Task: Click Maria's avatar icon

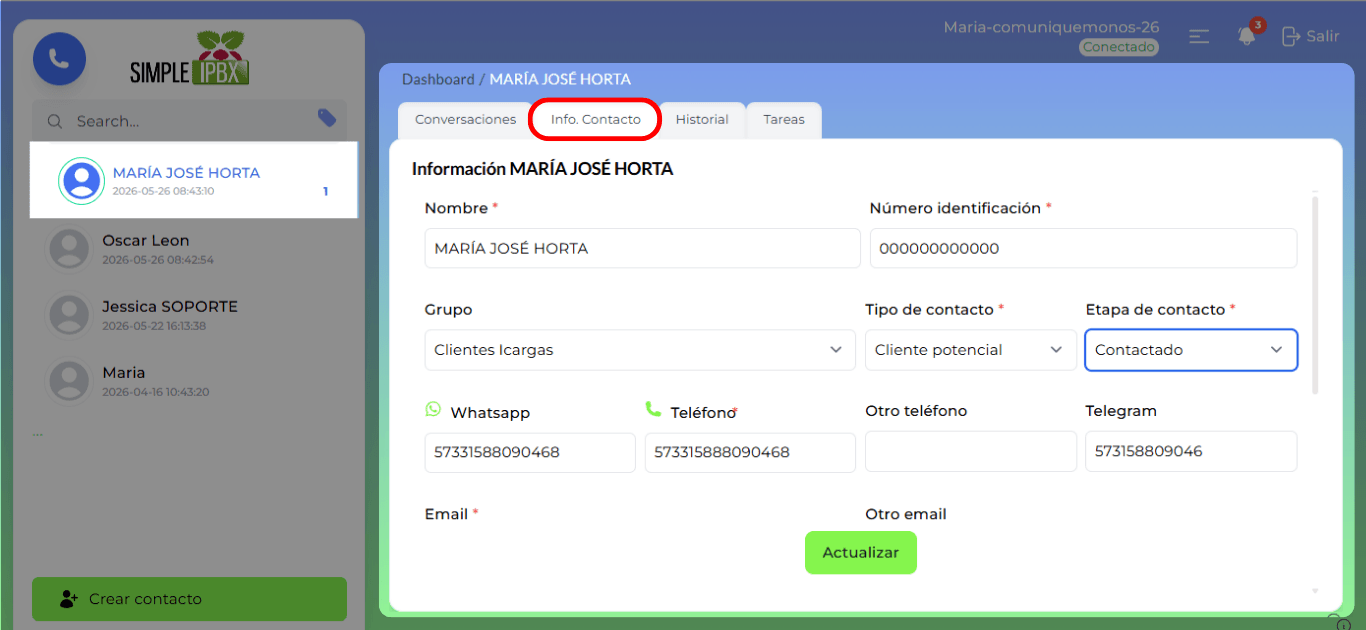Action: click(x=70, y=381)
